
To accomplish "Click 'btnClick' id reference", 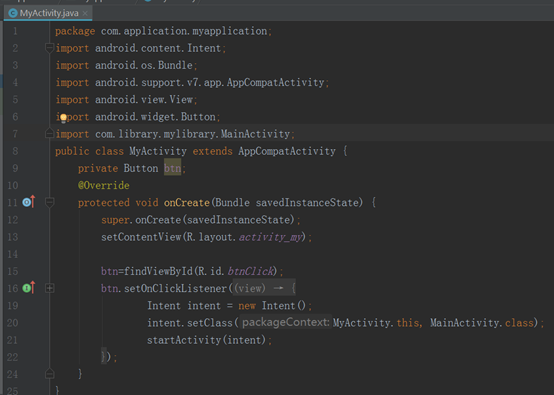I will pyautogui.click(x=250, y=271).
